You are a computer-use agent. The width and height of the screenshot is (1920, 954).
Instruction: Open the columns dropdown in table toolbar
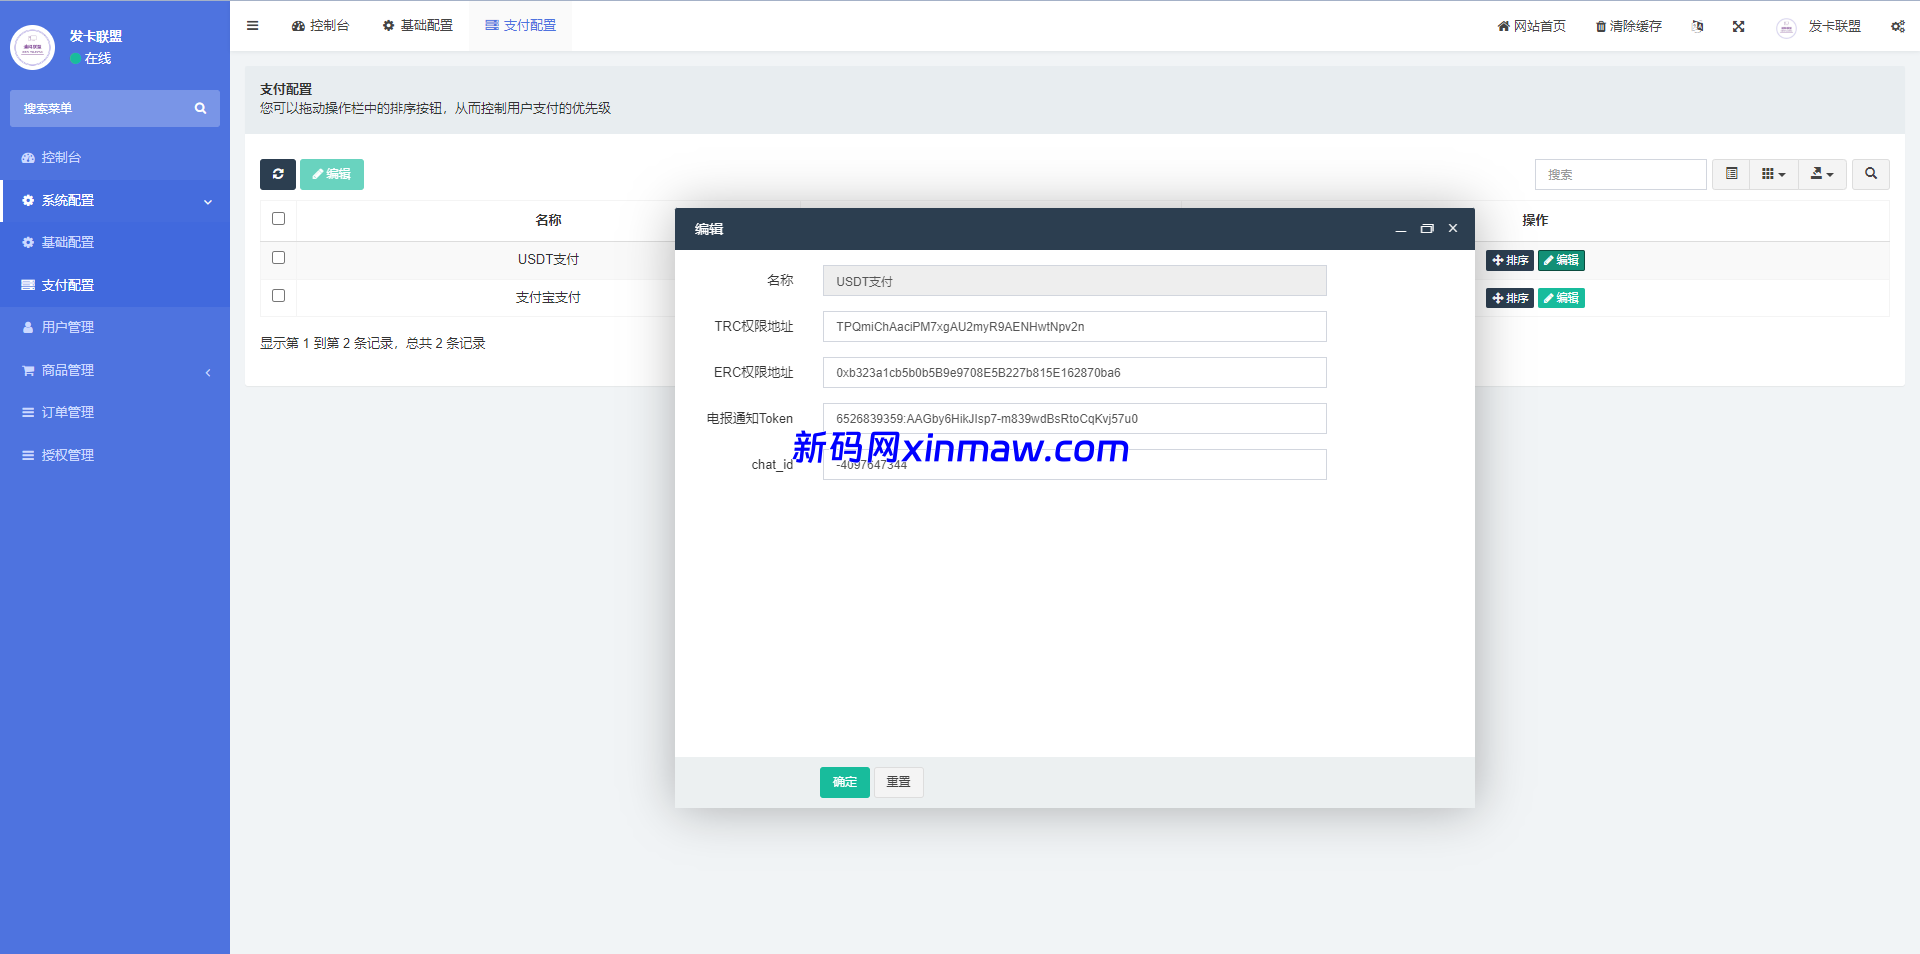pyautogui.click(x=1773, y=174)
